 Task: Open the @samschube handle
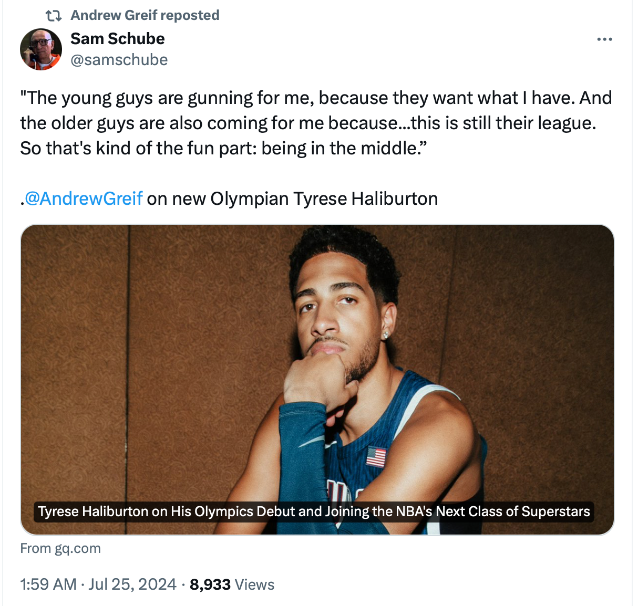click(118, 60)
